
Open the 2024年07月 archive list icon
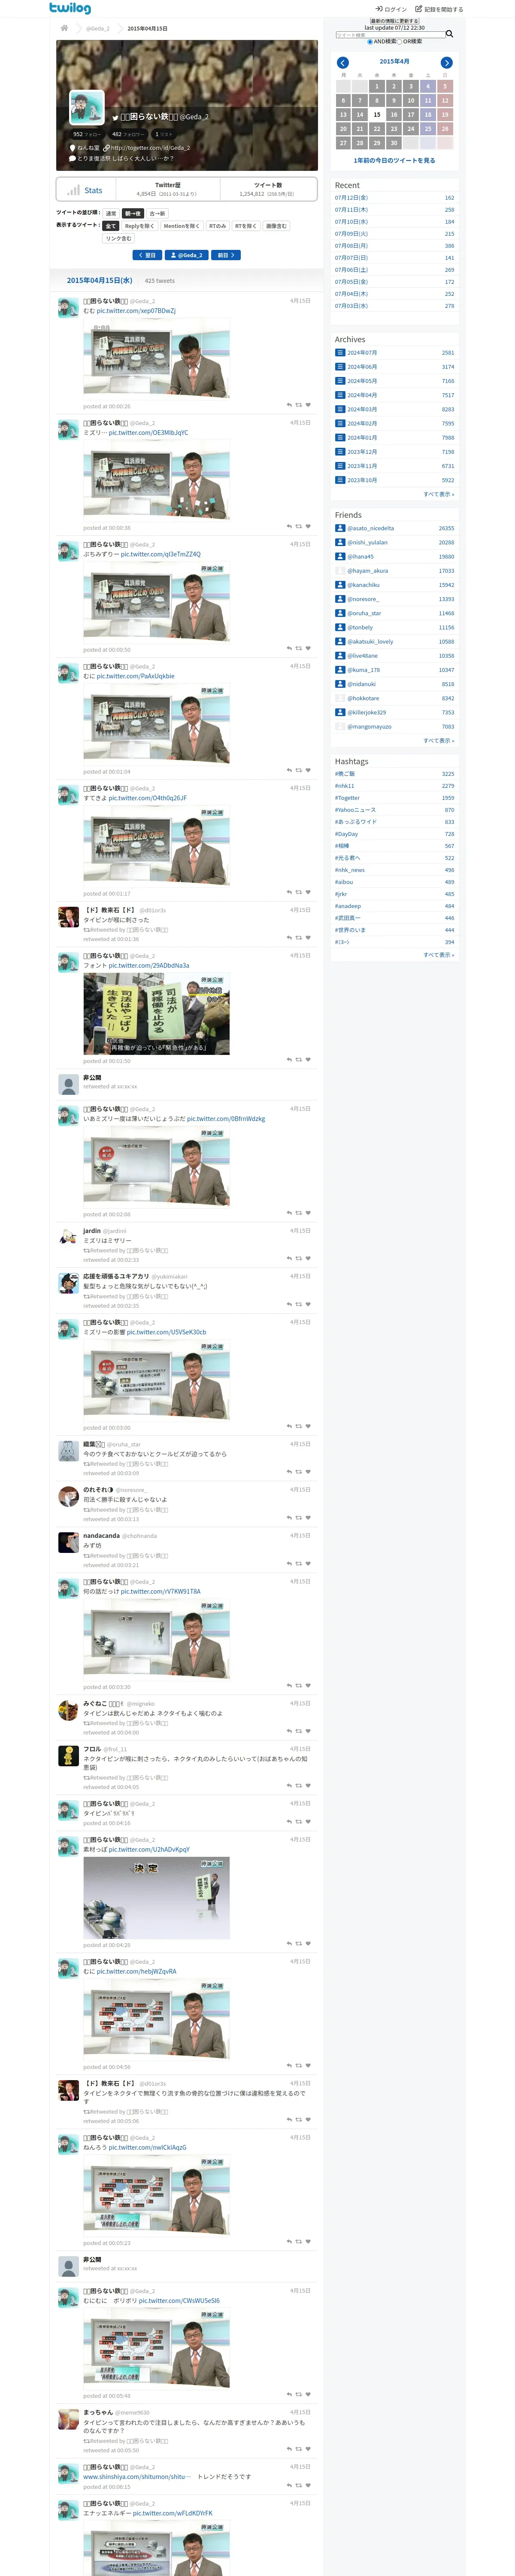pyautogui.click(x=340, y=353)
